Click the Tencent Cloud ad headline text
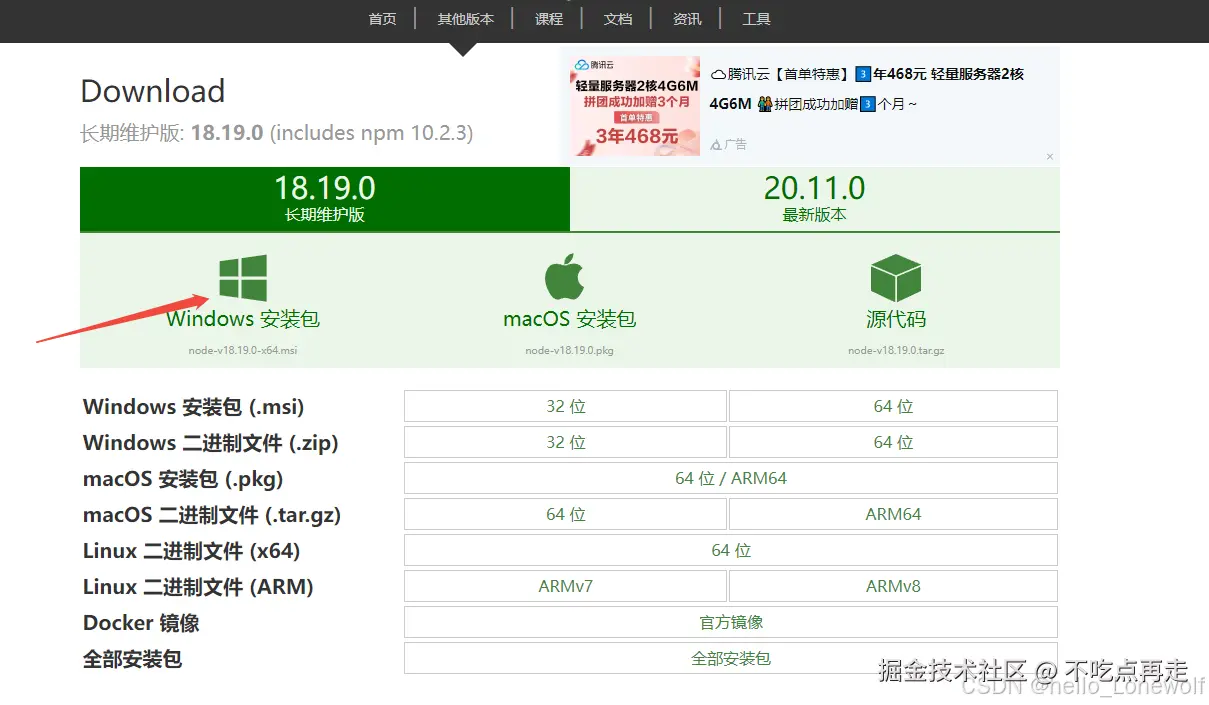 coord(867,88)
